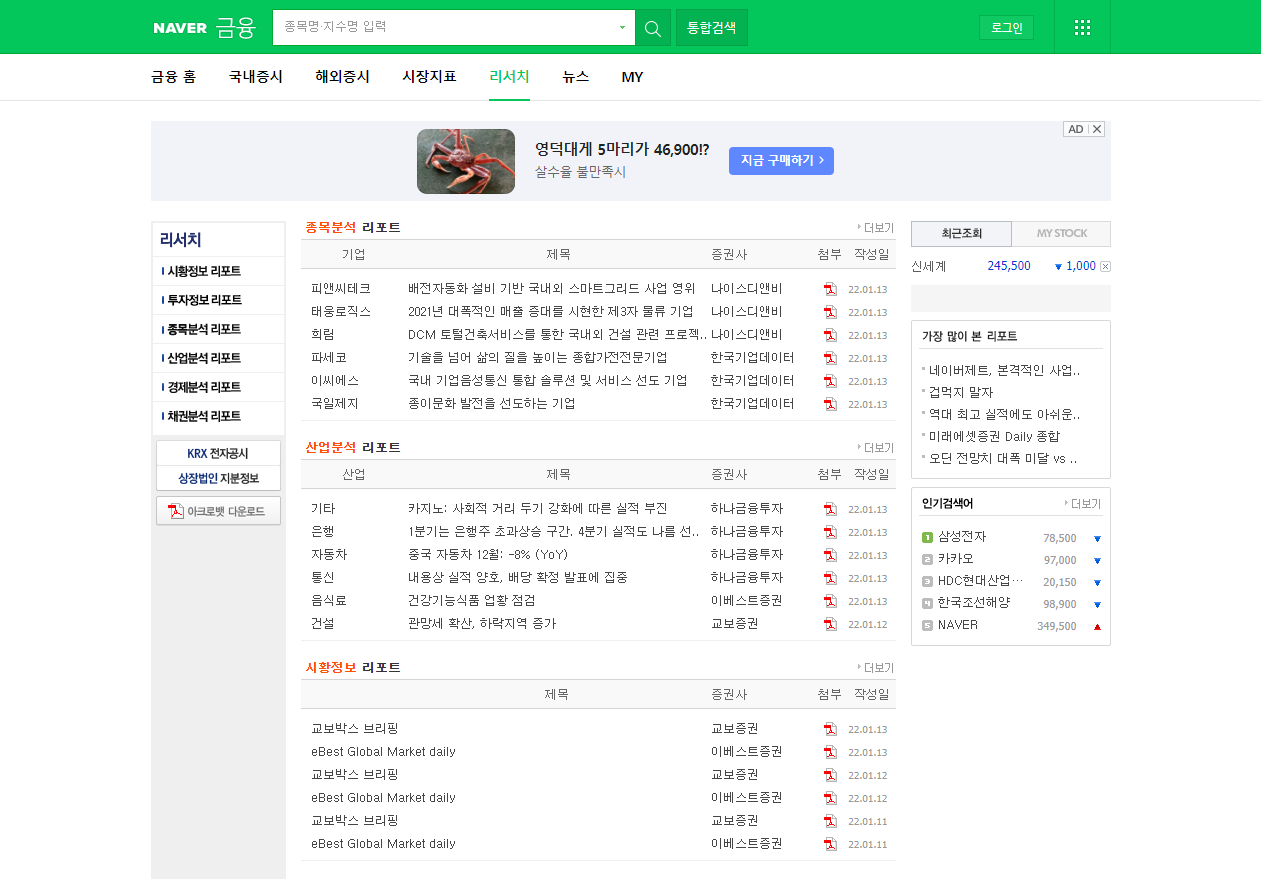Open the 뉴스 menu item
The height and width of the screenshot is (879, 1261).
click(x=575, y=77)
